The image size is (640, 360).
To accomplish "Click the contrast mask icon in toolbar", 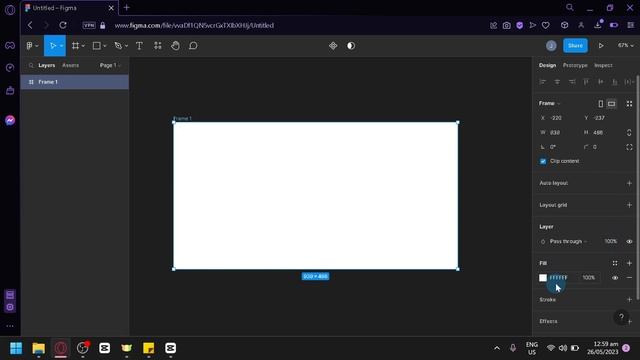I will tap(351, 46).
